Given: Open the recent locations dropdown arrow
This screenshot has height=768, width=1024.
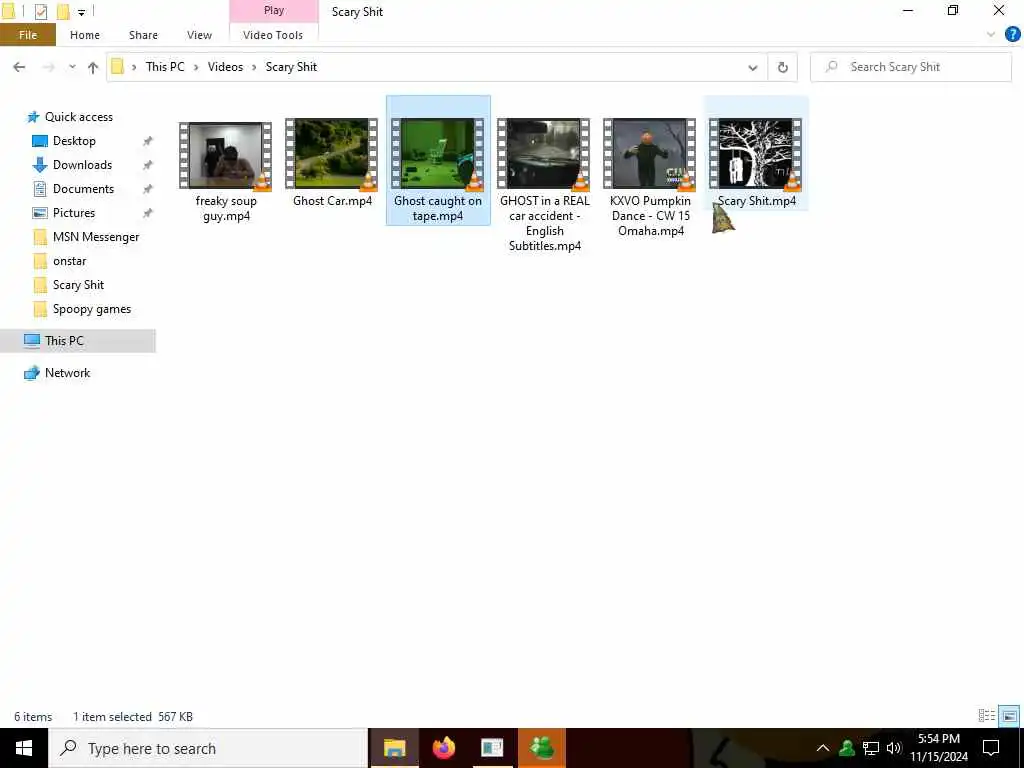Looking at the screenshot, I should (72, 67).
